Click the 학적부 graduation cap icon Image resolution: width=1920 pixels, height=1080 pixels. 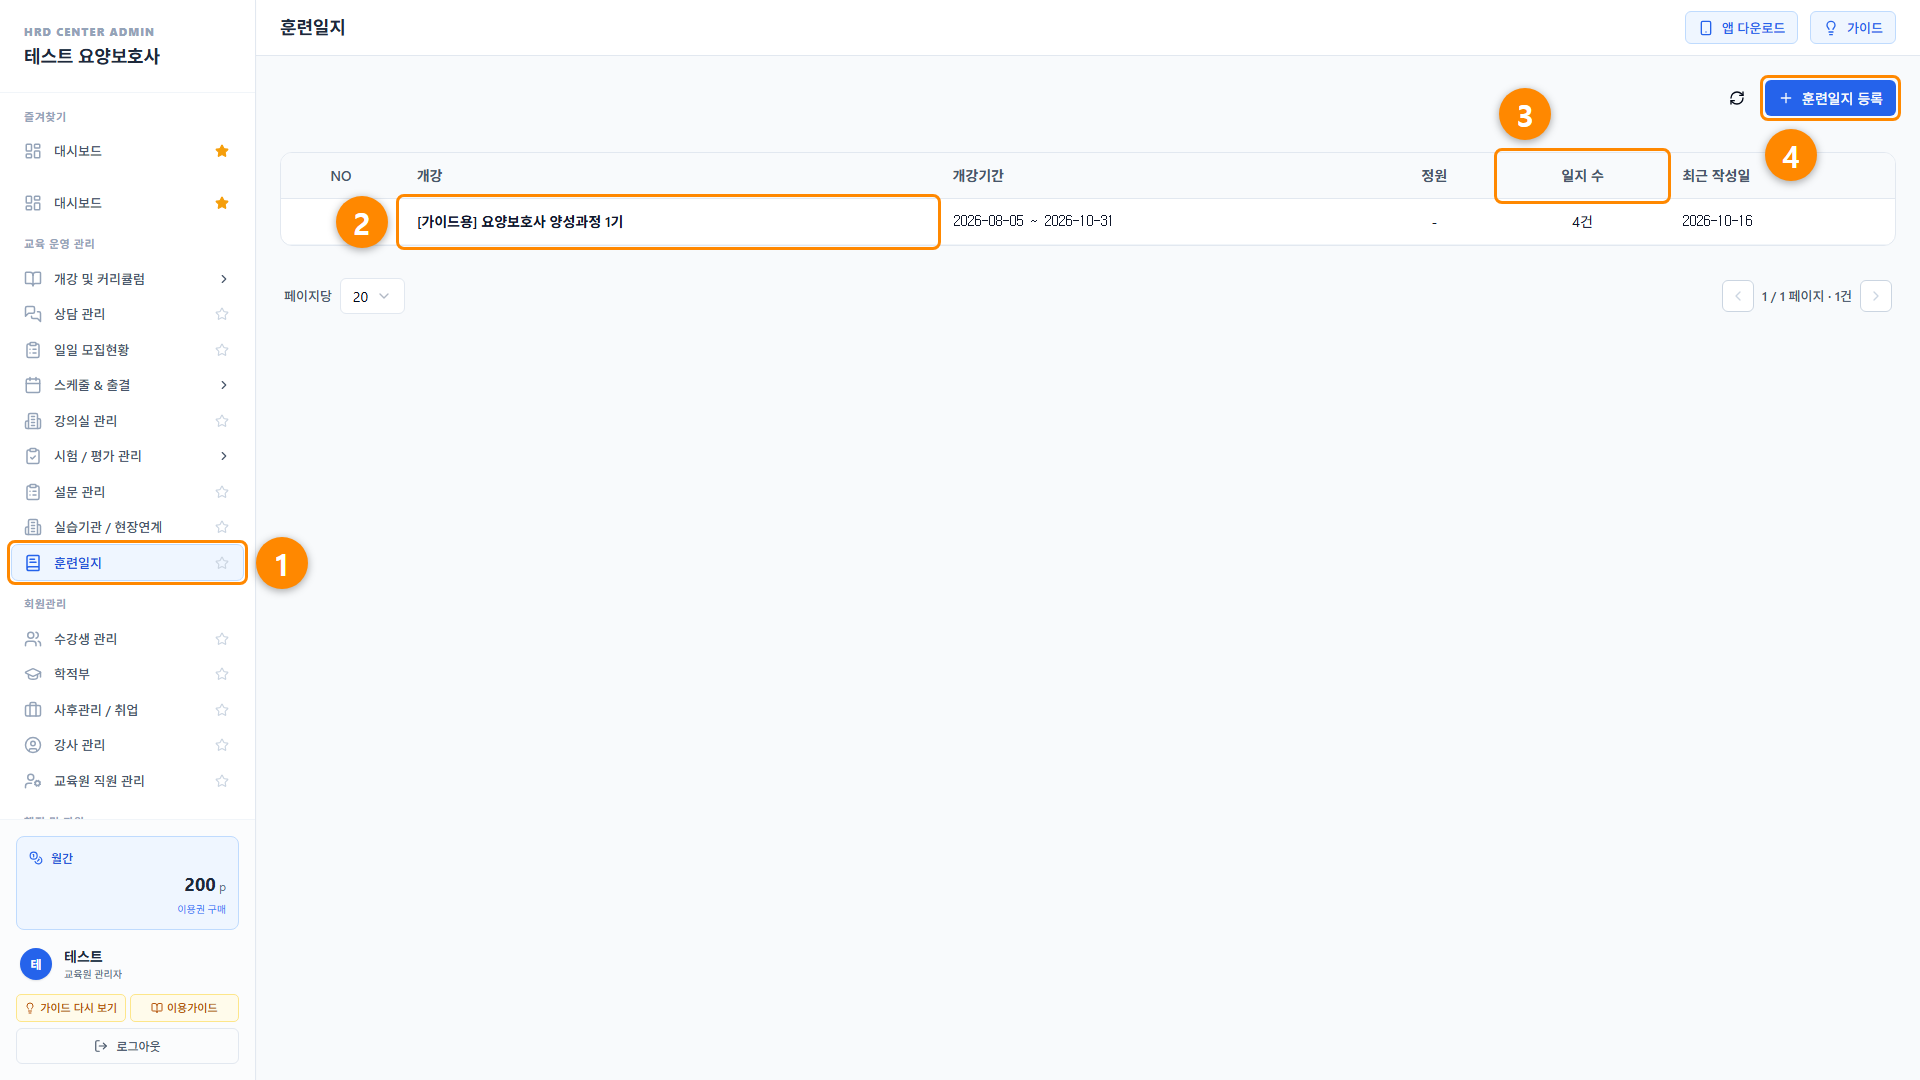pos(33,674)
